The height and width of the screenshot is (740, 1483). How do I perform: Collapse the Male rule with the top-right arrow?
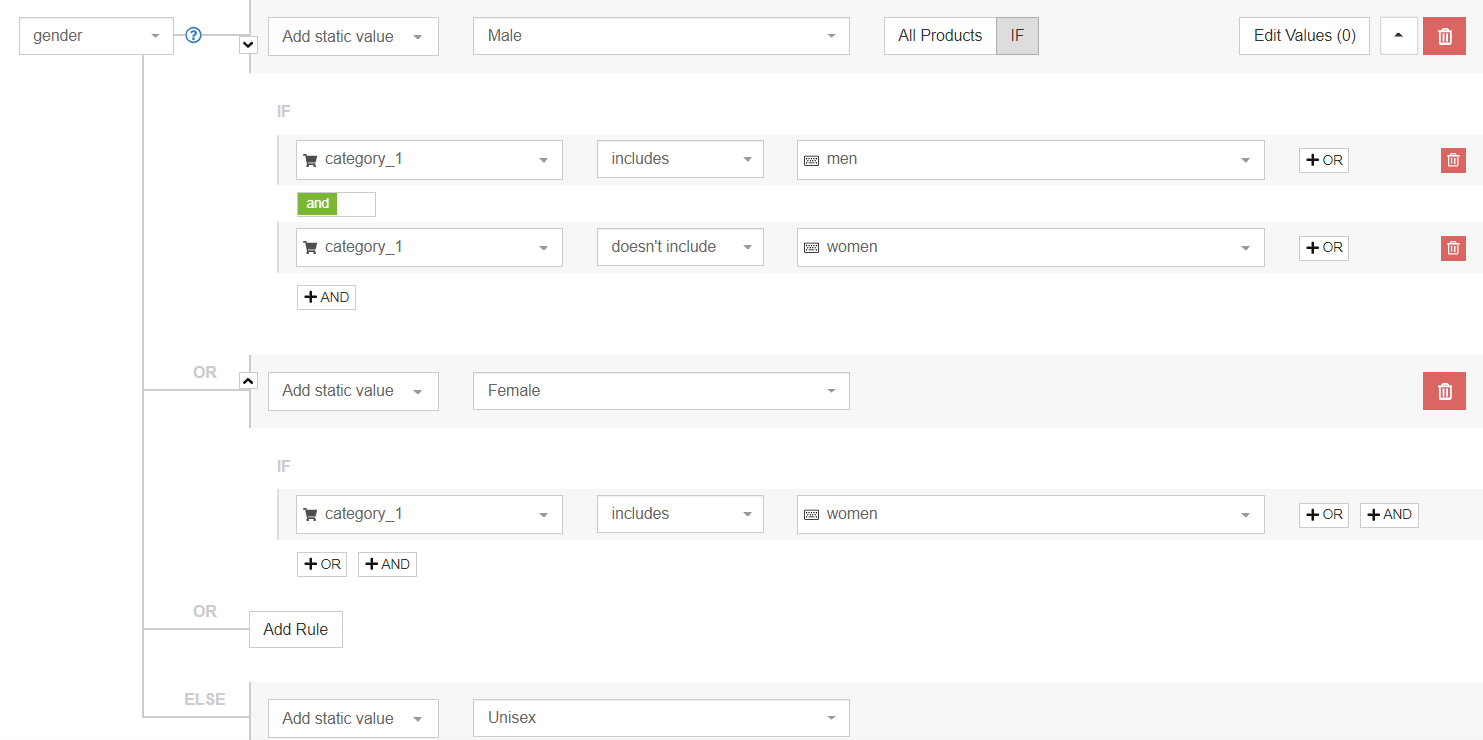1398,35
